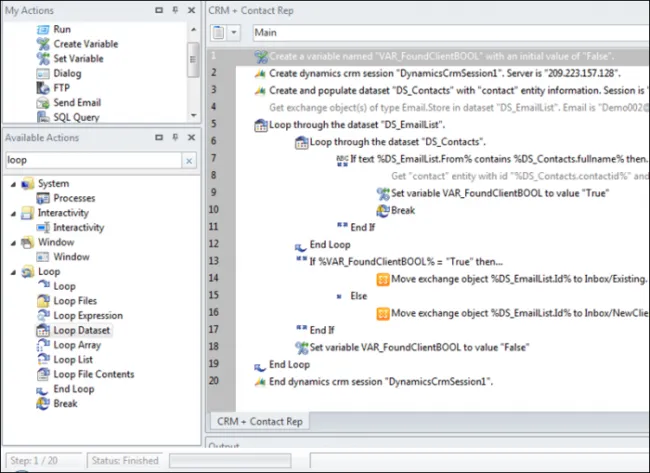
Task: Click the dynamics crm icon on step 2
Action: click(x=260, y=74)
